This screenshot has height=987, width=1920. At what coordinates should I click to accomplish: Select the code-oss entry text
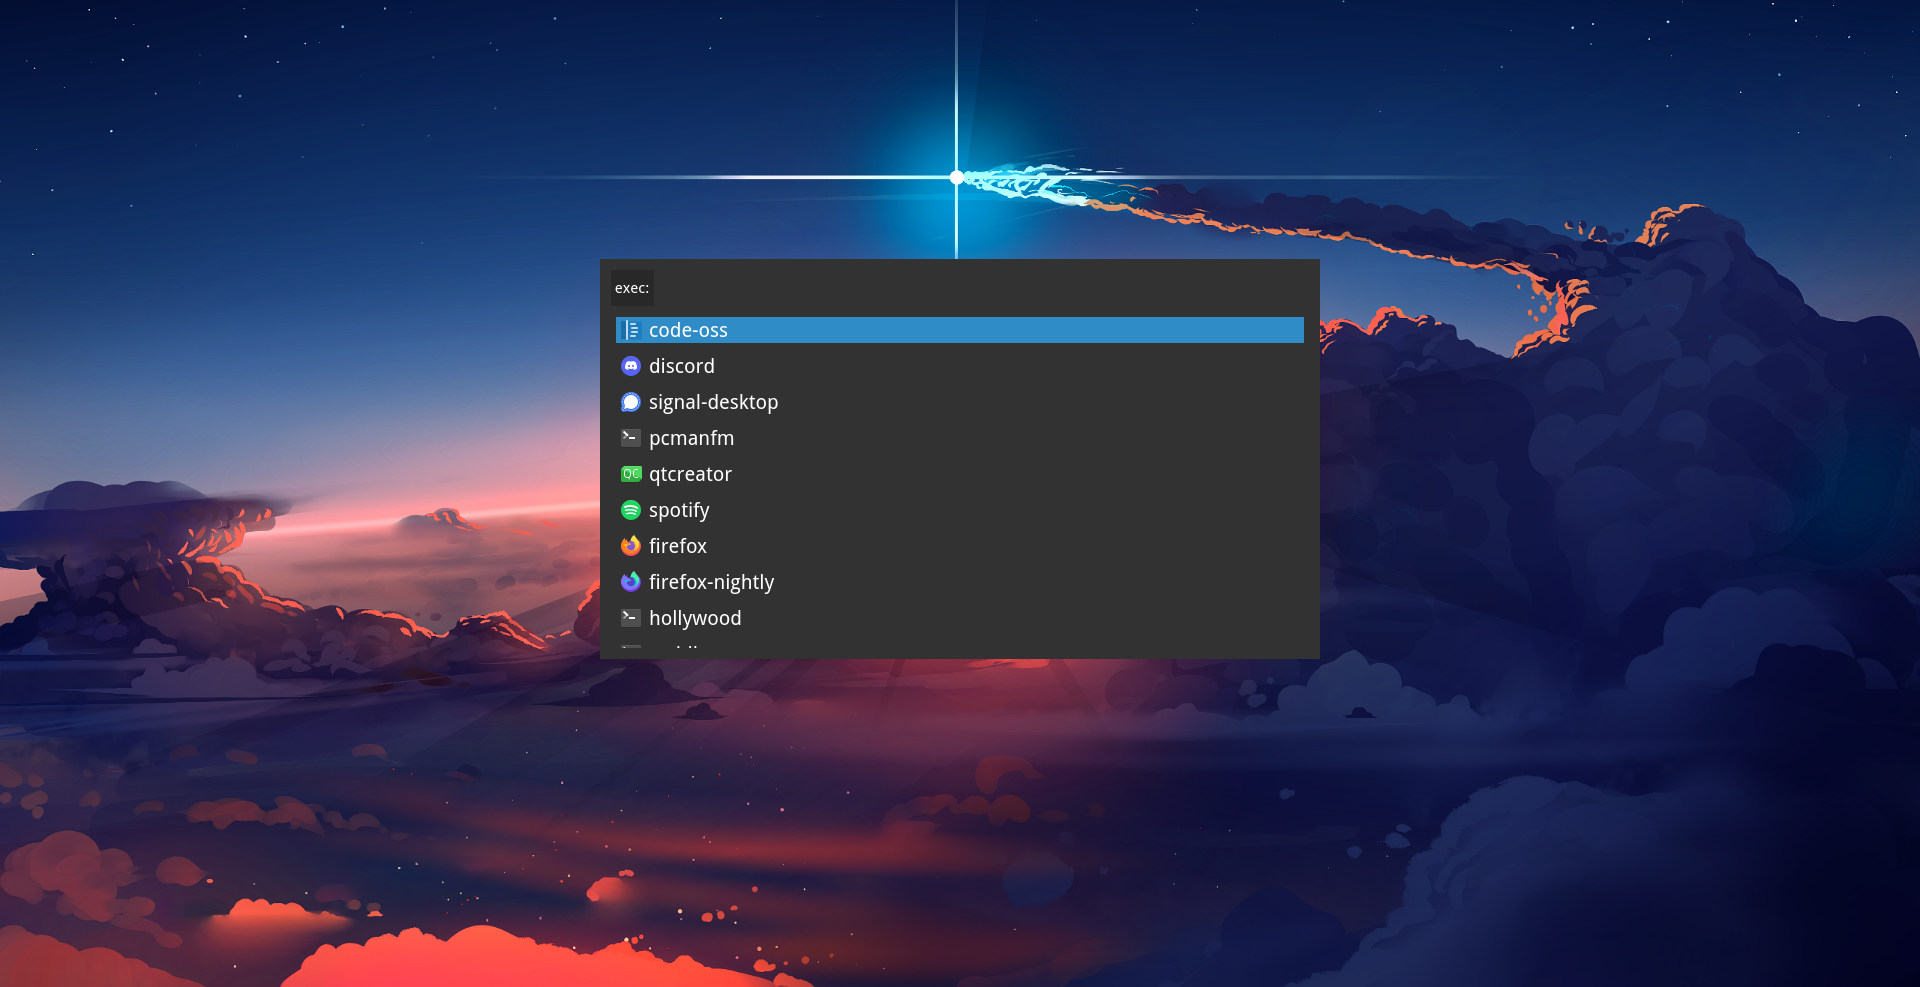(688, 330)
